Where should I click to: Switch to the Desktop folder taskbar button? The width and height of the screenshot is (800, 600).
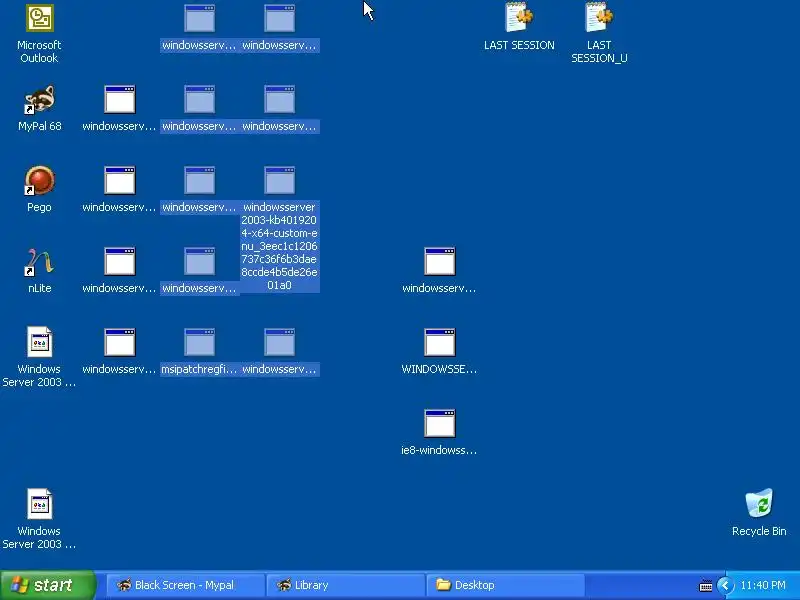[x=505, y=585]
